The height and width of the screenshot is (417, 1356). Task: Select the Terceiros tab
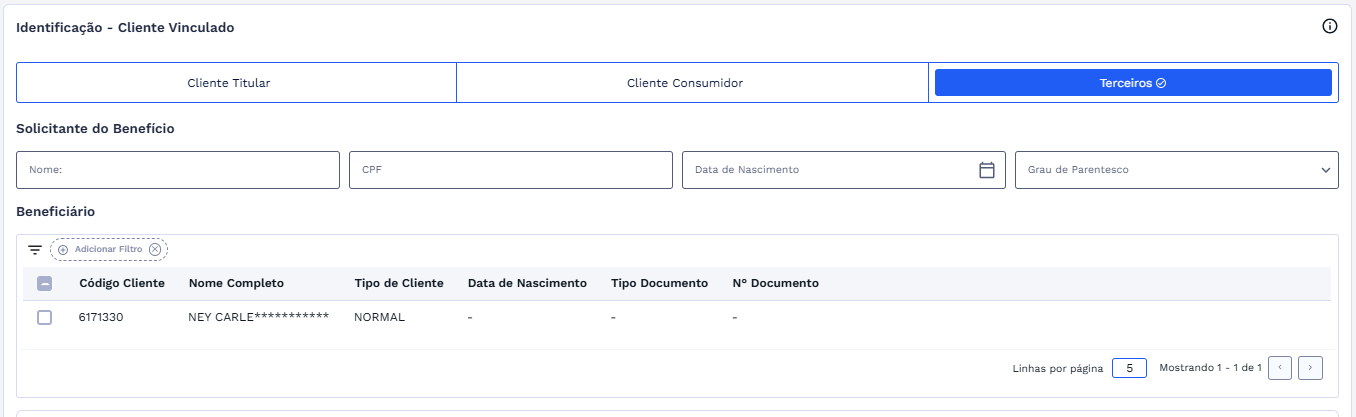(1132, 83)
